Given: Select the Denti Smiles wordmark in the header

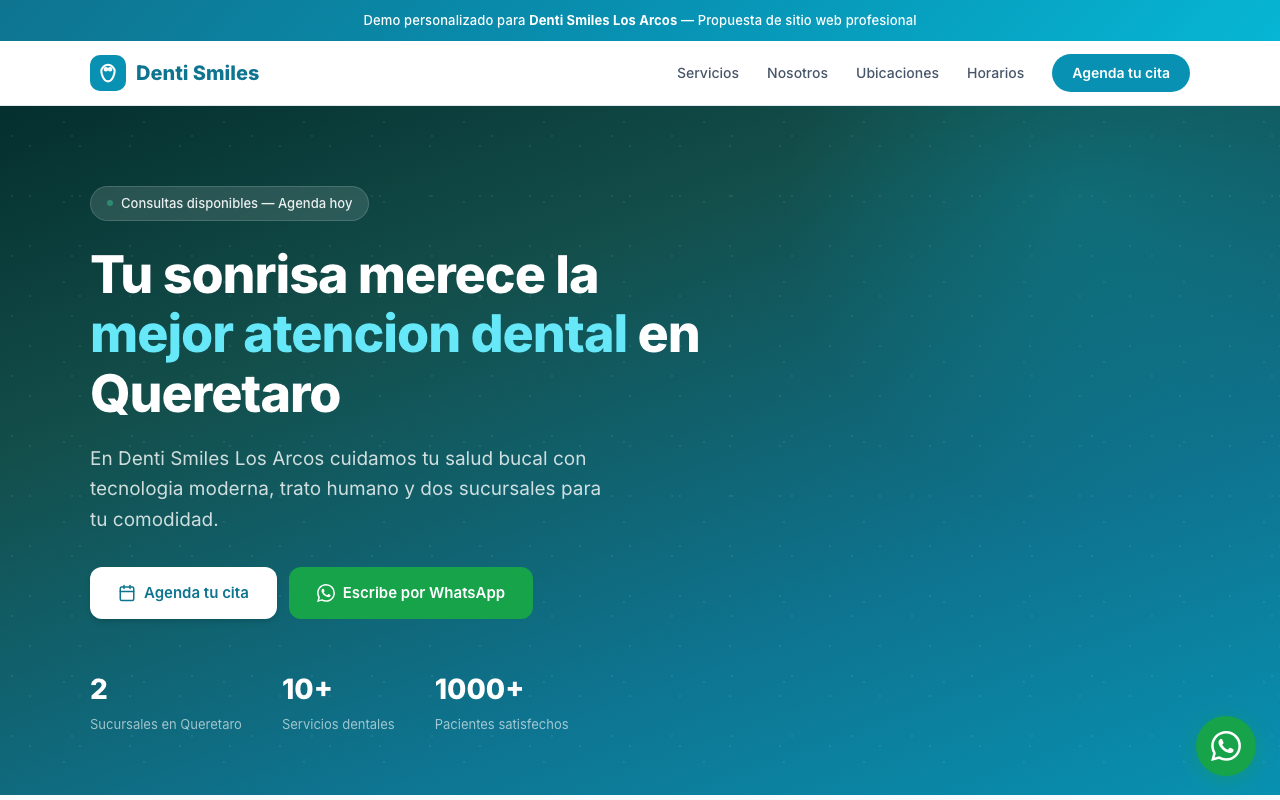Looking at the screenshot, I should click(x=197, y=72).
